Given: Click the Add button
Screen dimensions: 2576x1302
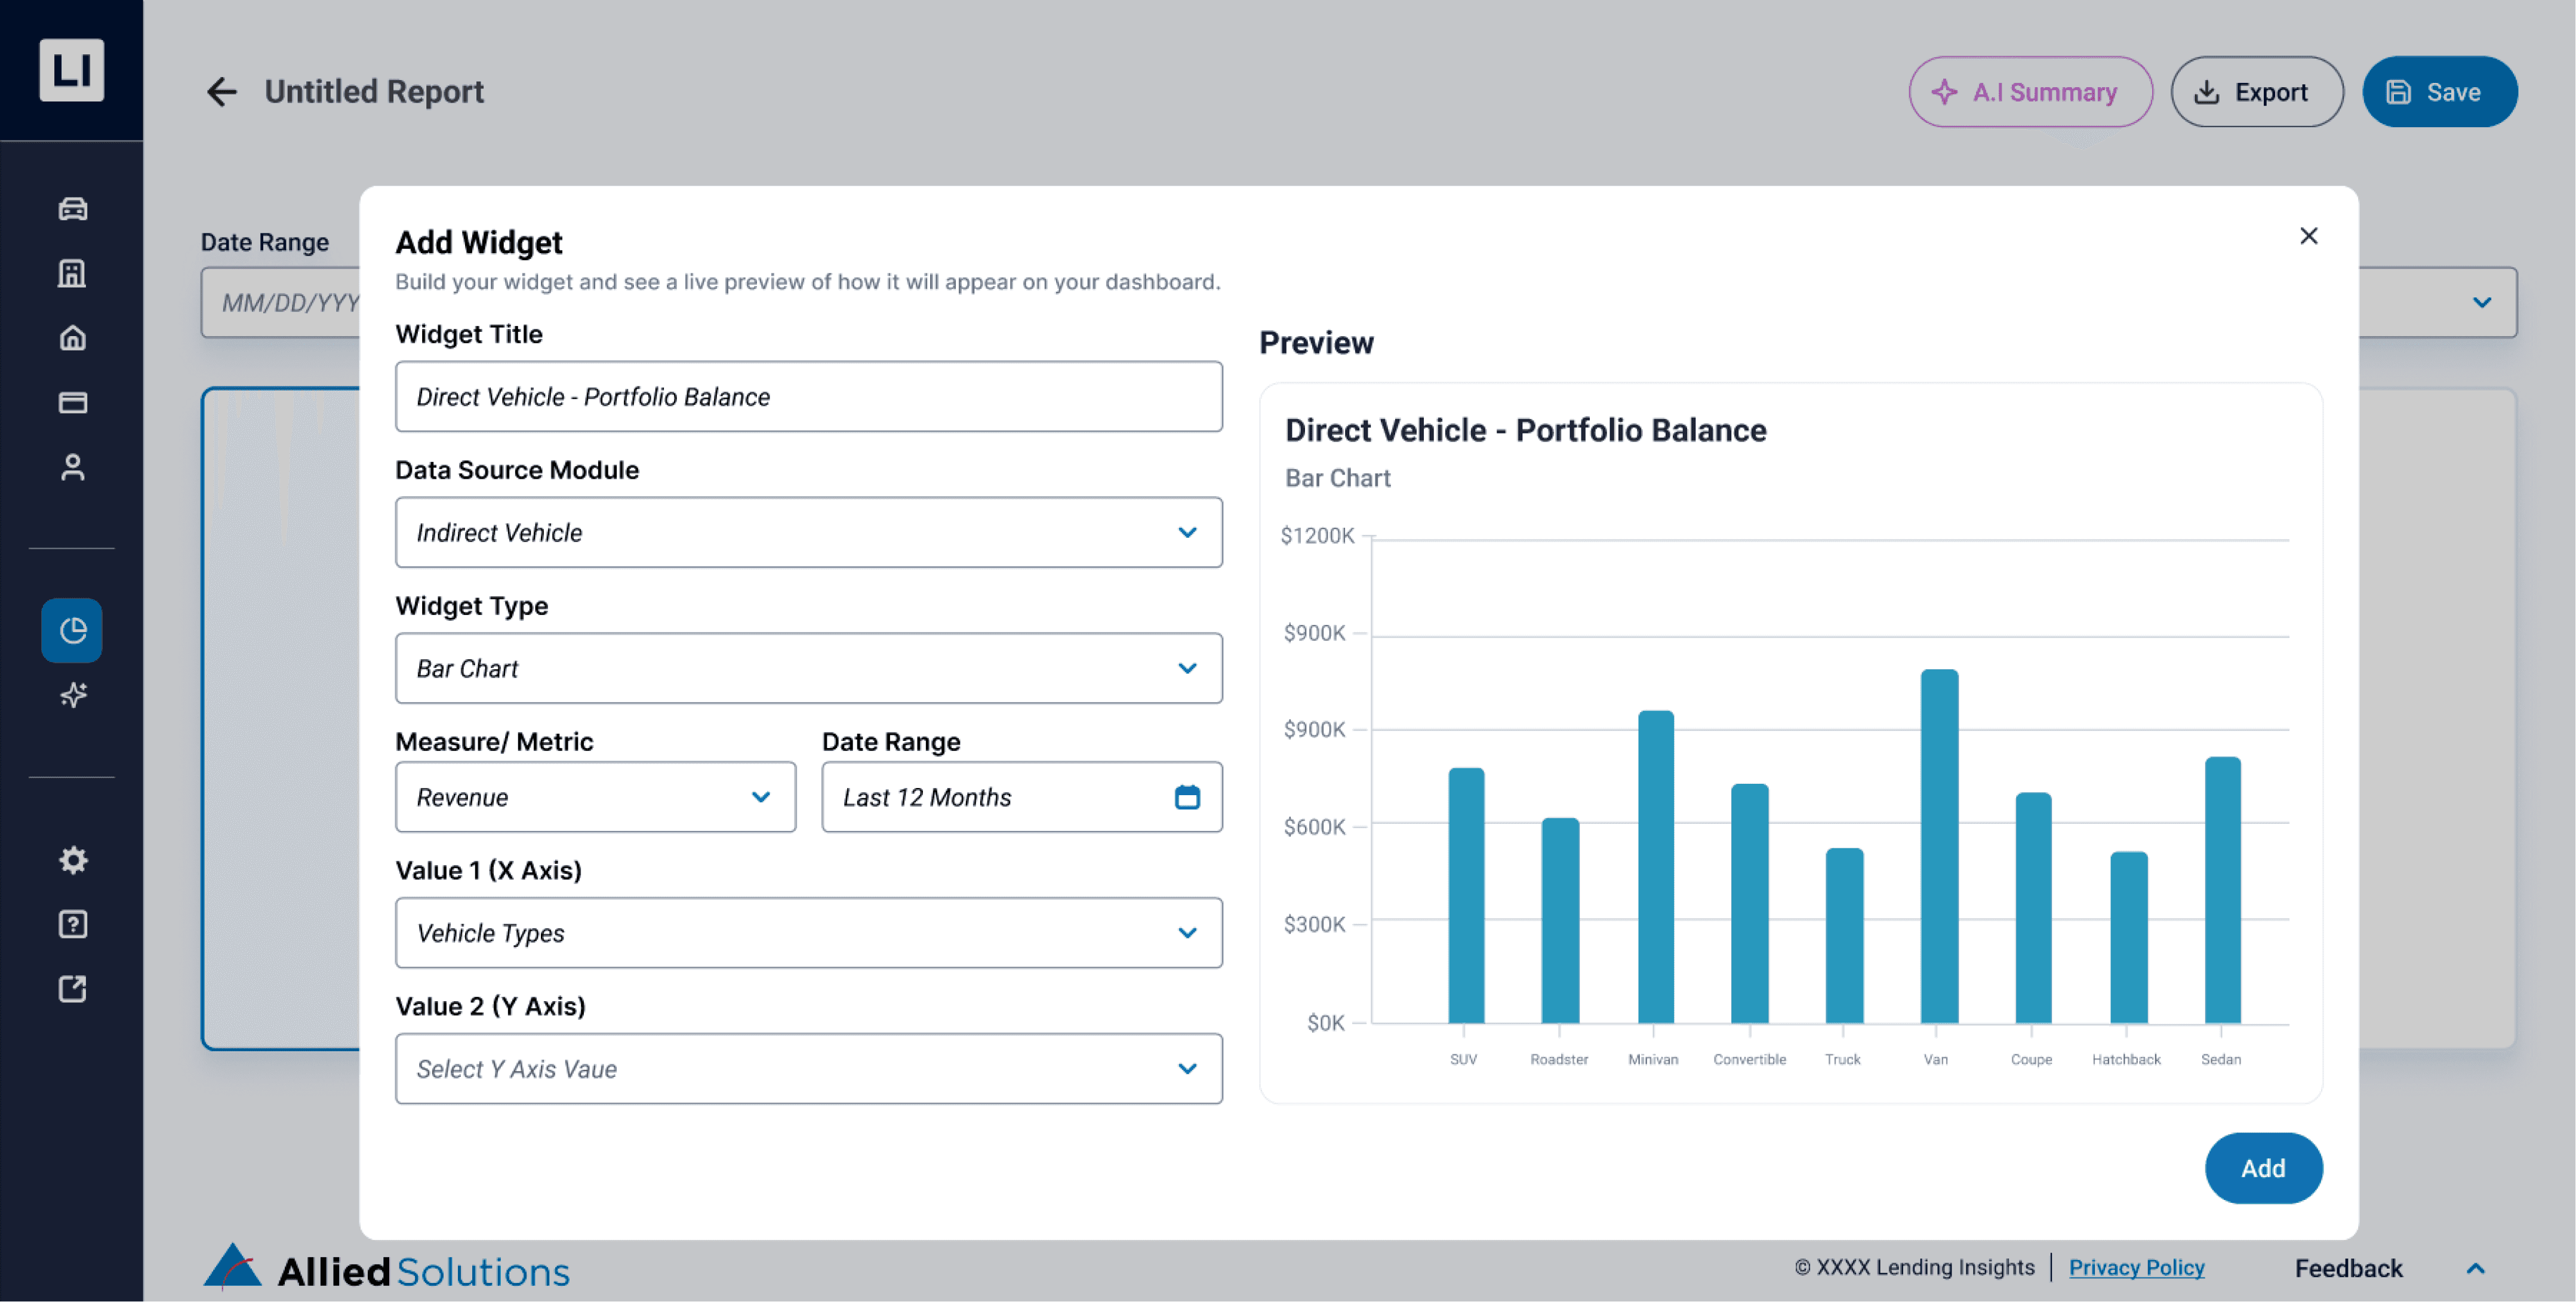Looking at the screenshot, I should point(2262,1168).
